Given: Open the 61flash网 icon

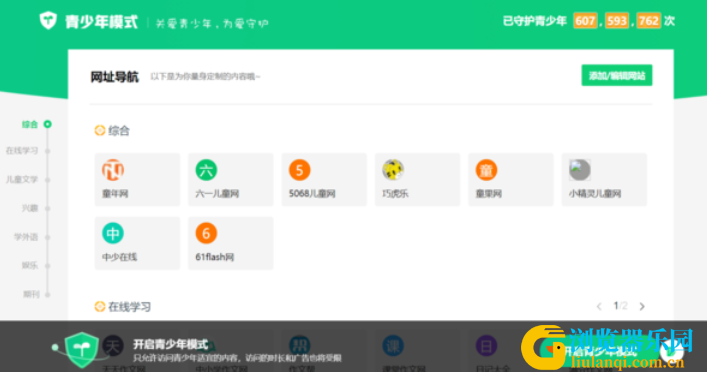Looking at the screenshot, I should 206,233.
